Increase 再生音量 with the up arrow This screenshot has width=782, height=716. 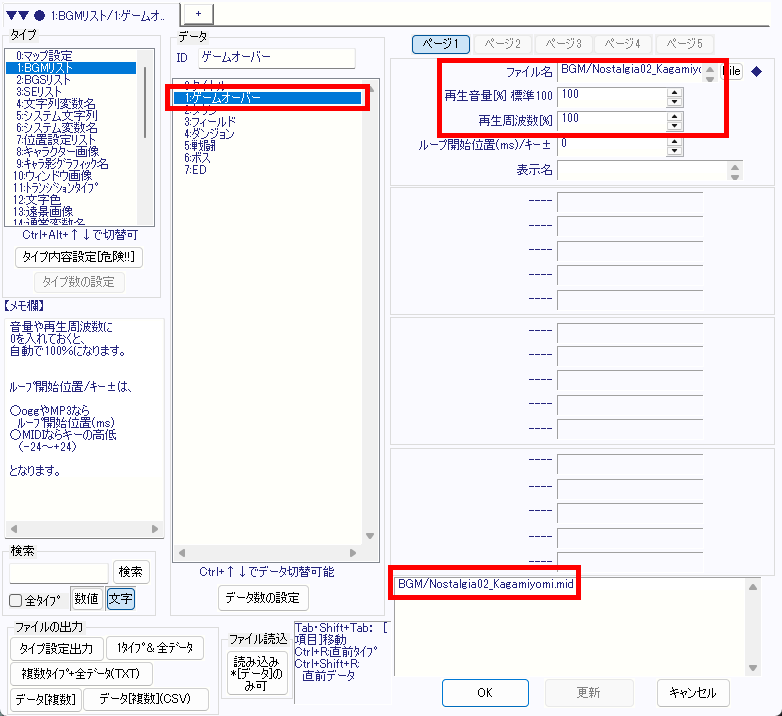[674, 92]
